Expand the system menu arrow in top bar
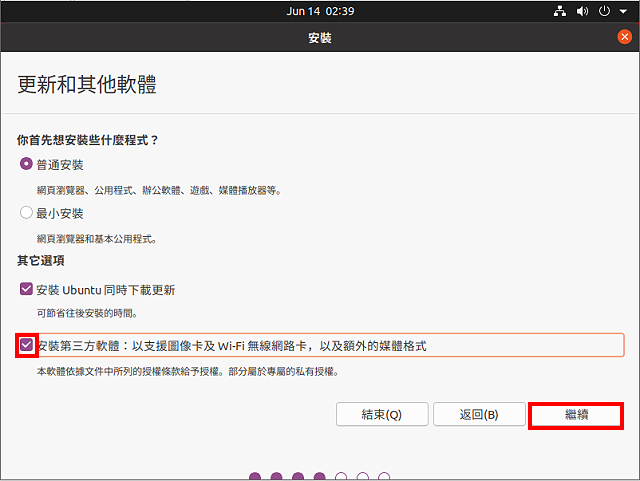The width and height of the screenshot is (640, 481). click(624, 11)
